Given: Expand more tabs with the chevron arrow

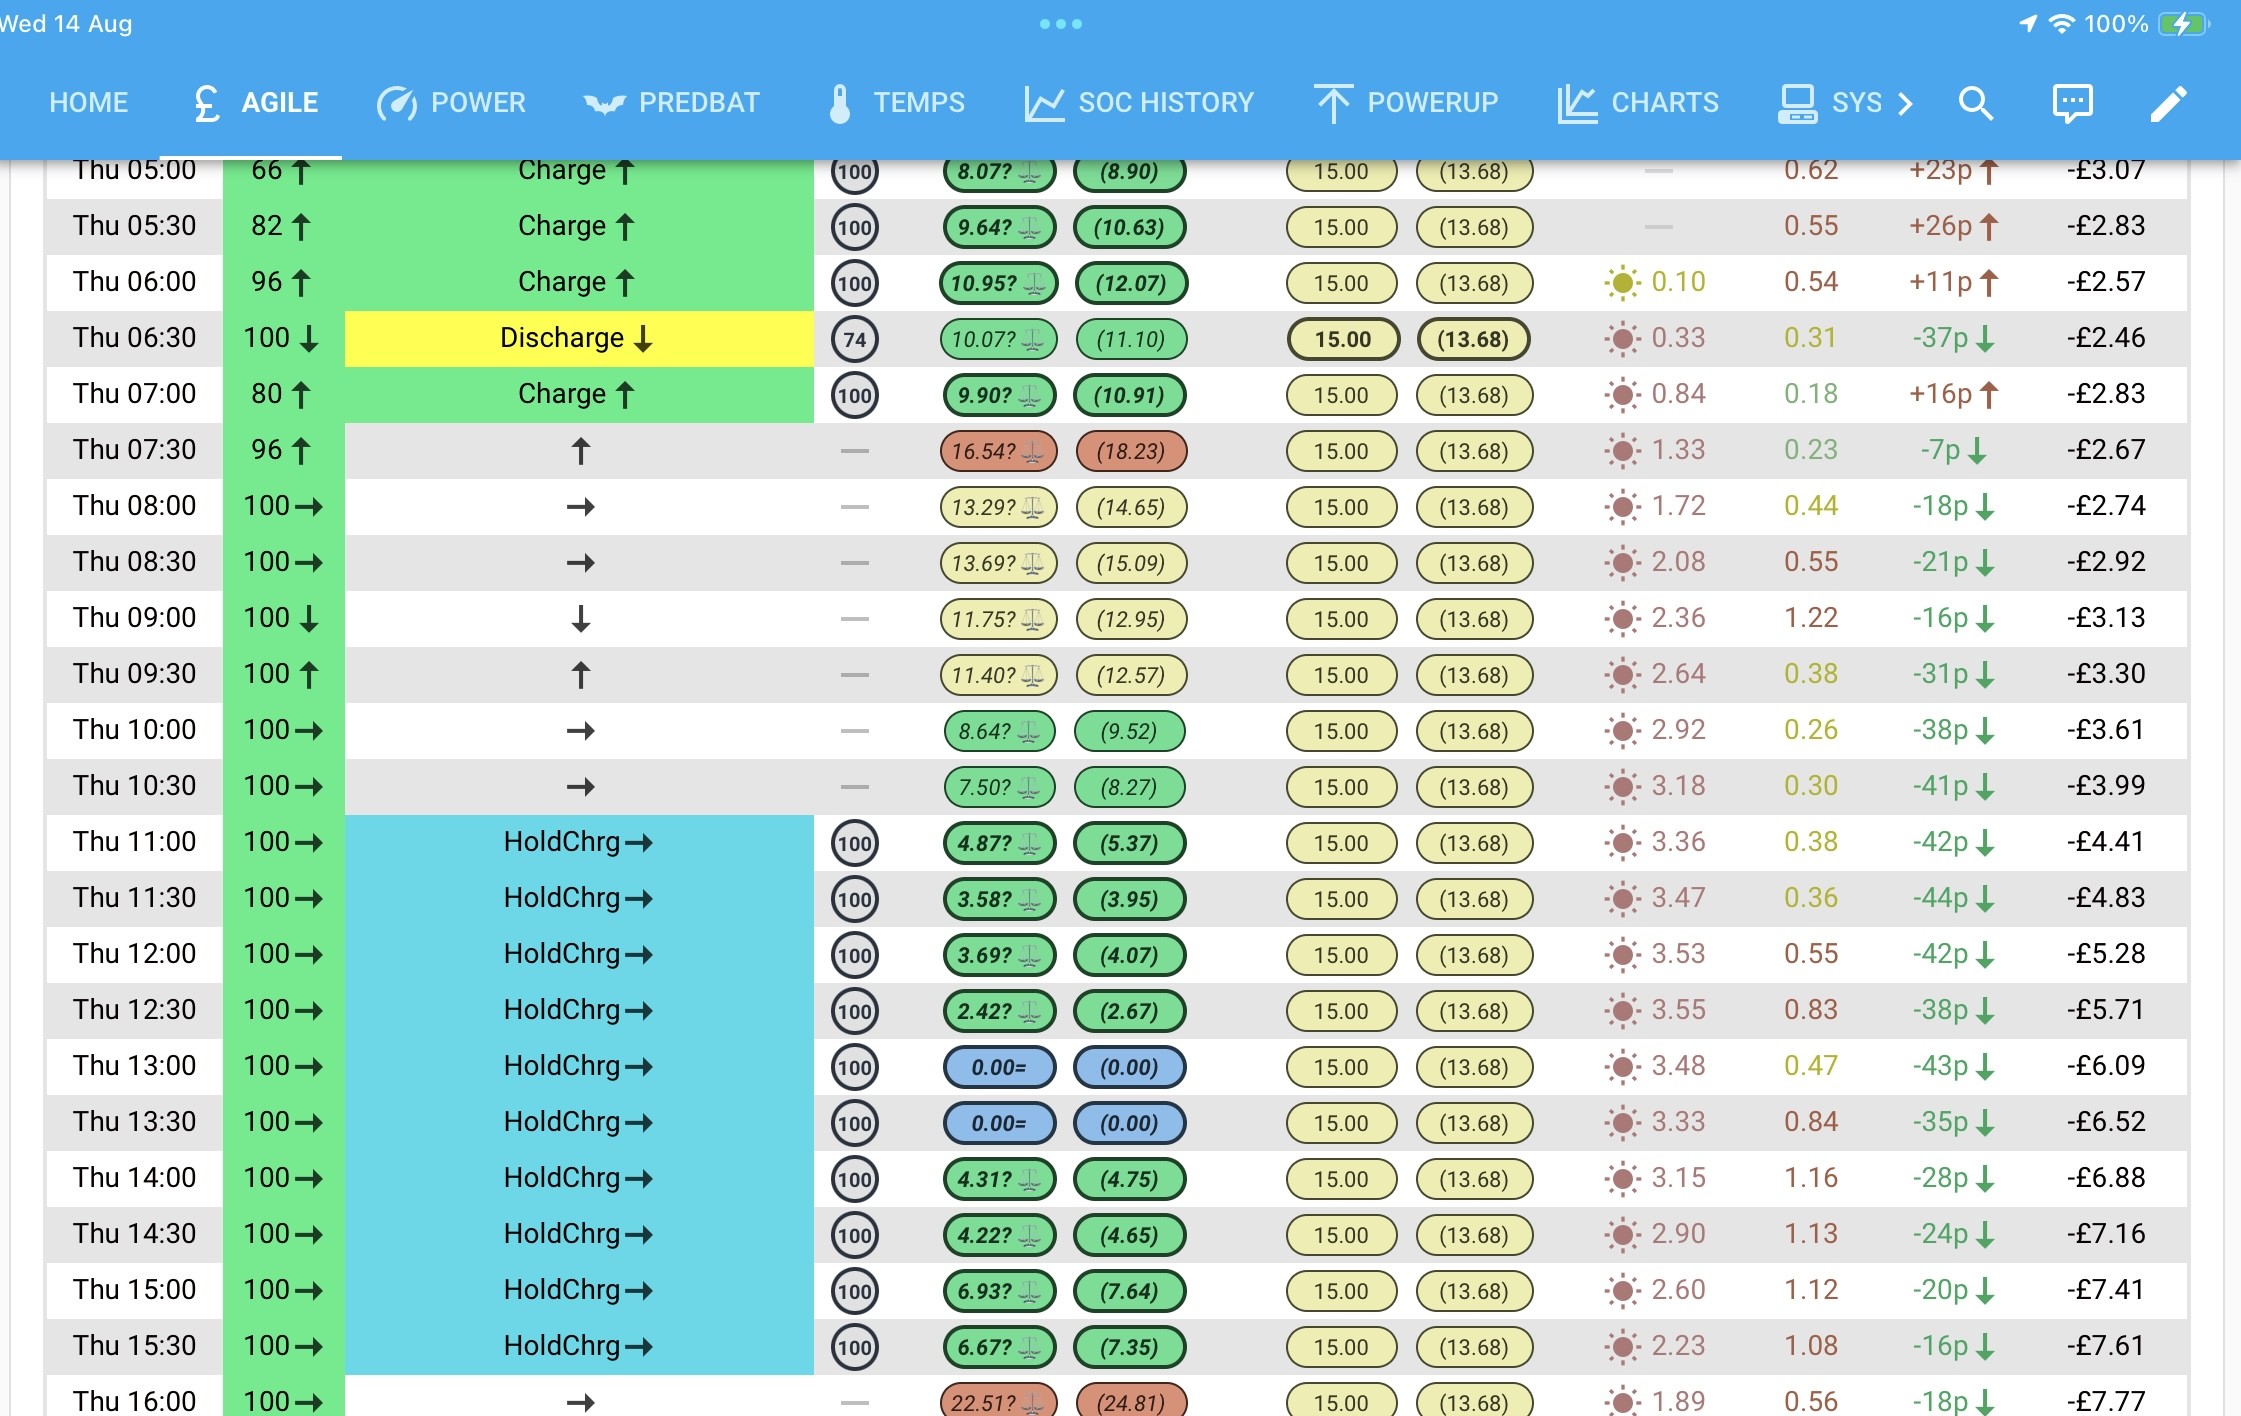Looking at the screenshot, I should pyautogui.click(x=1905, y=103).
